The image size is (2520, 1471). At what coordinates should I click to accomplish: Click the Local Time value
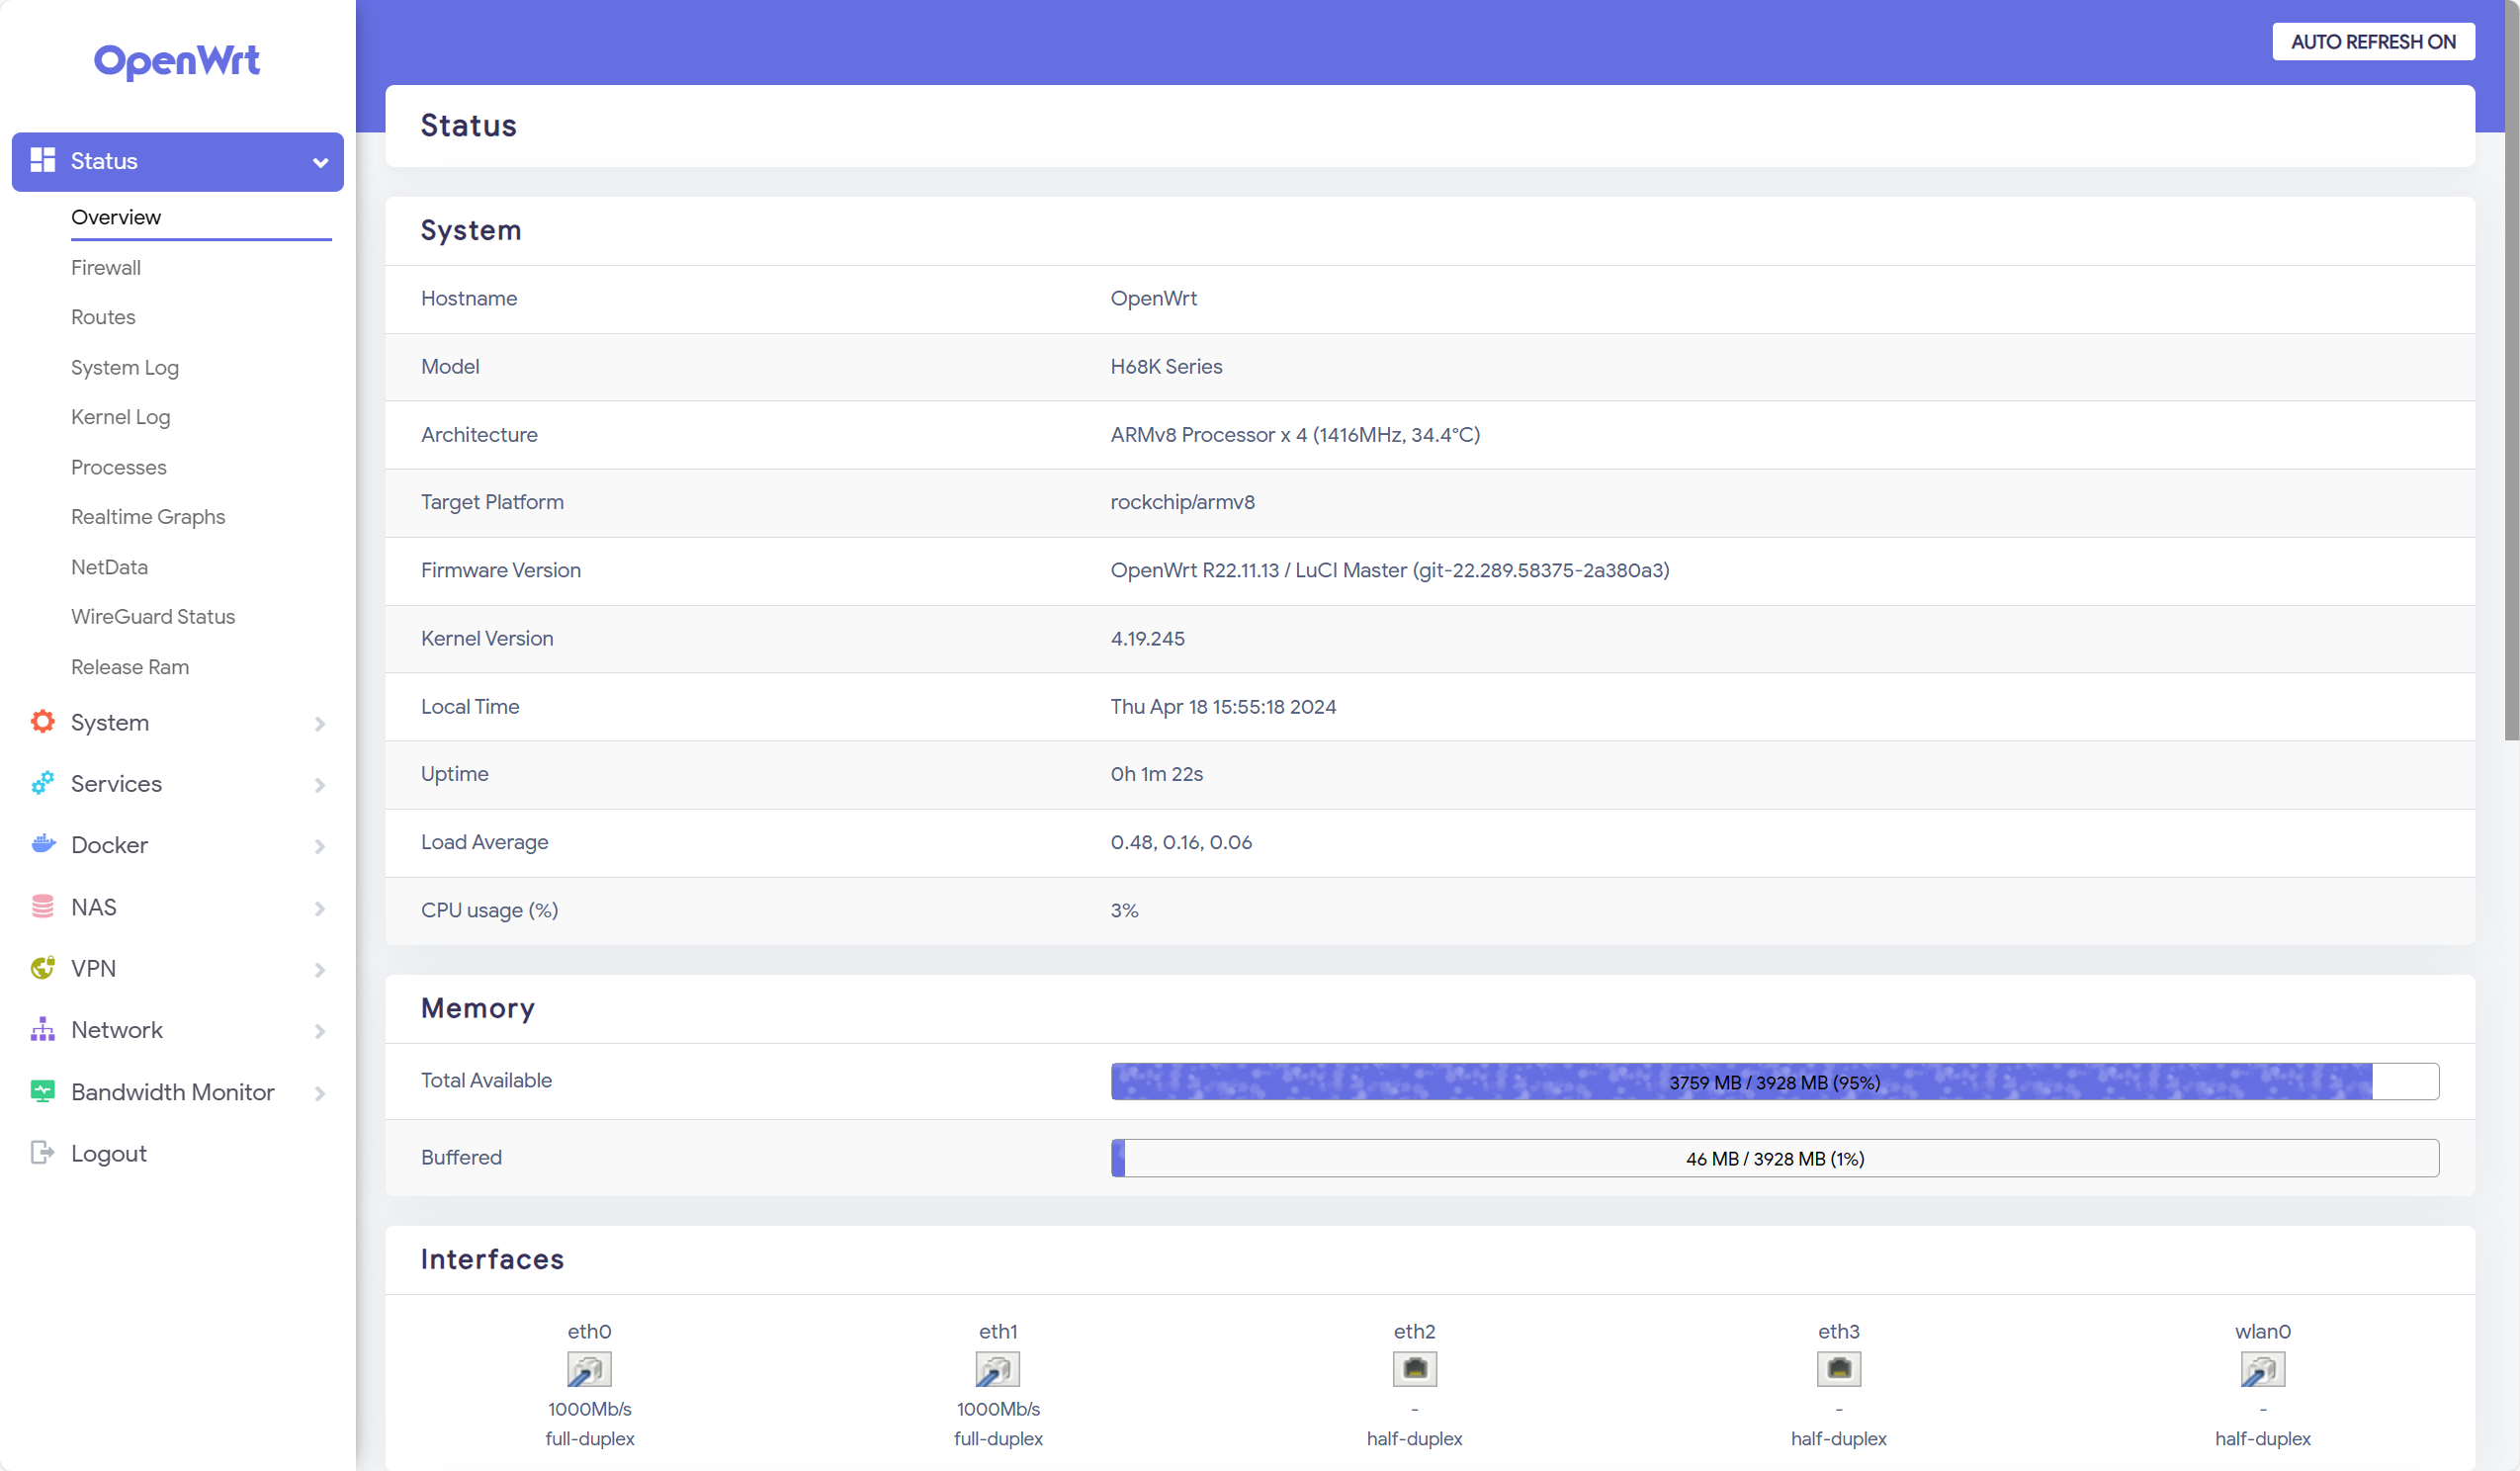pyautogui.click(x=1223, y=706)
